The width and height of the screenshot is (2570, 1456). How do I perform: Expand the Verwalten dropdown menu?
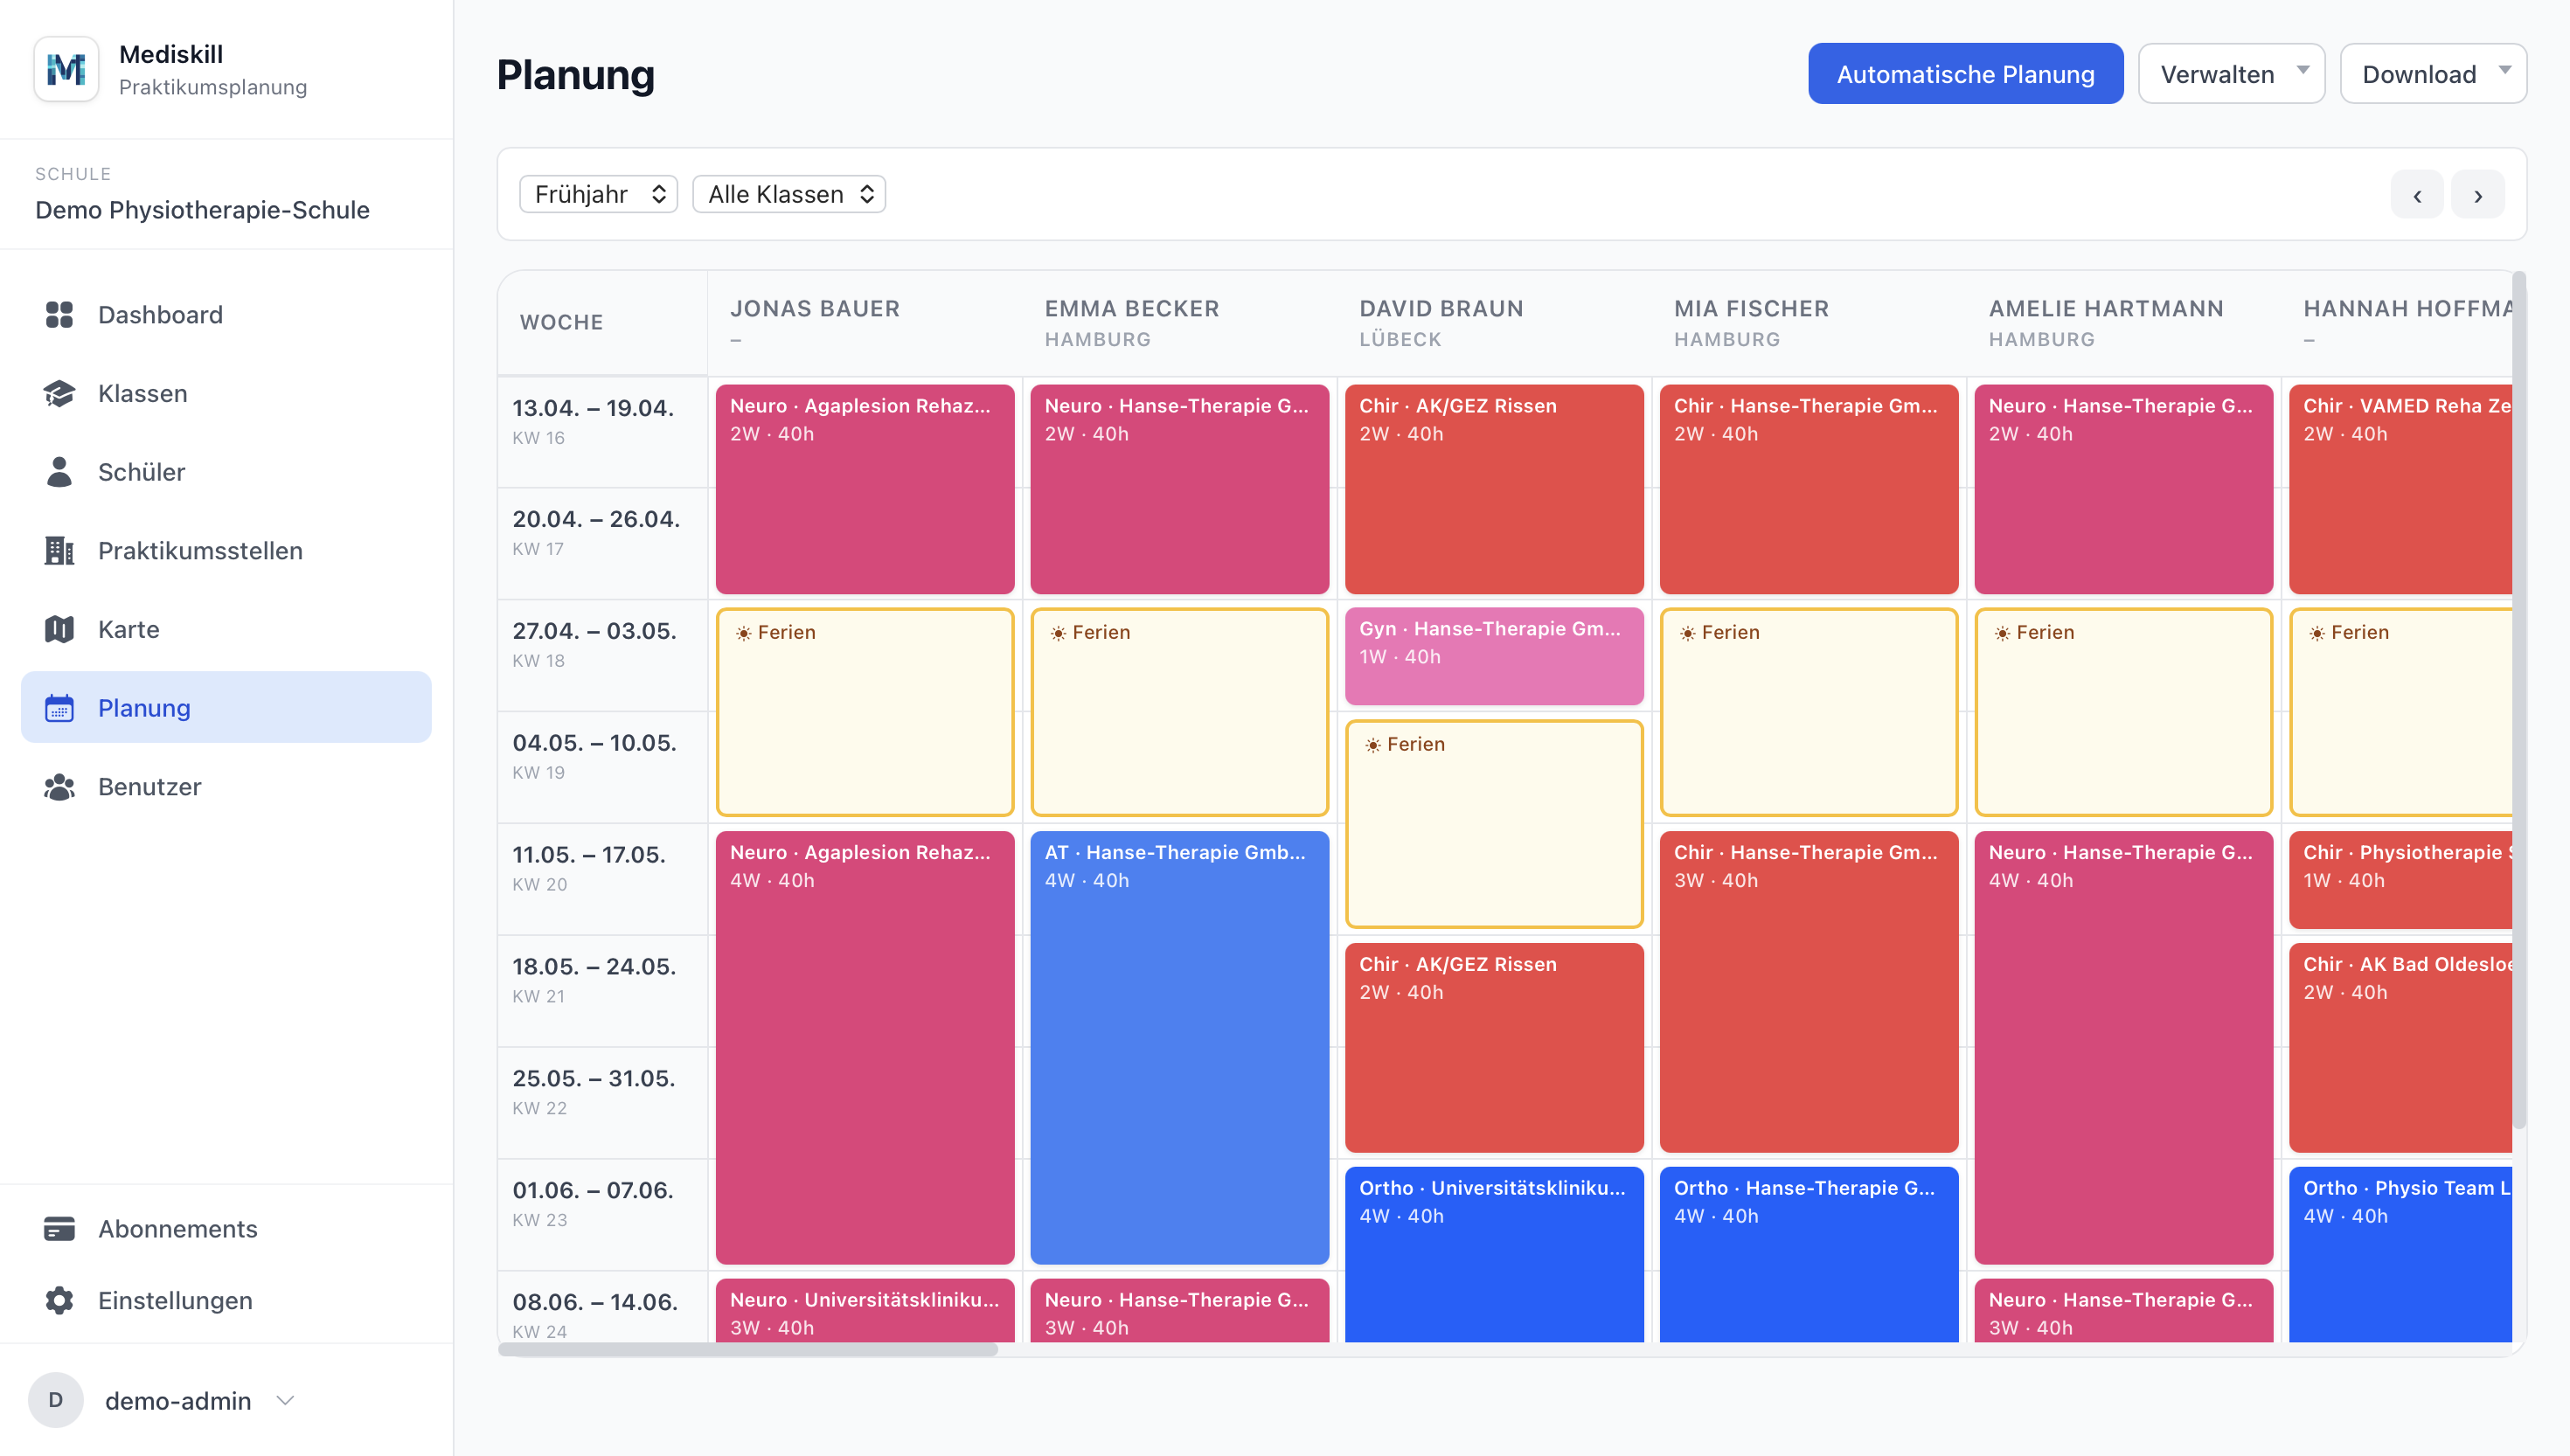(x=2231, y=74)
